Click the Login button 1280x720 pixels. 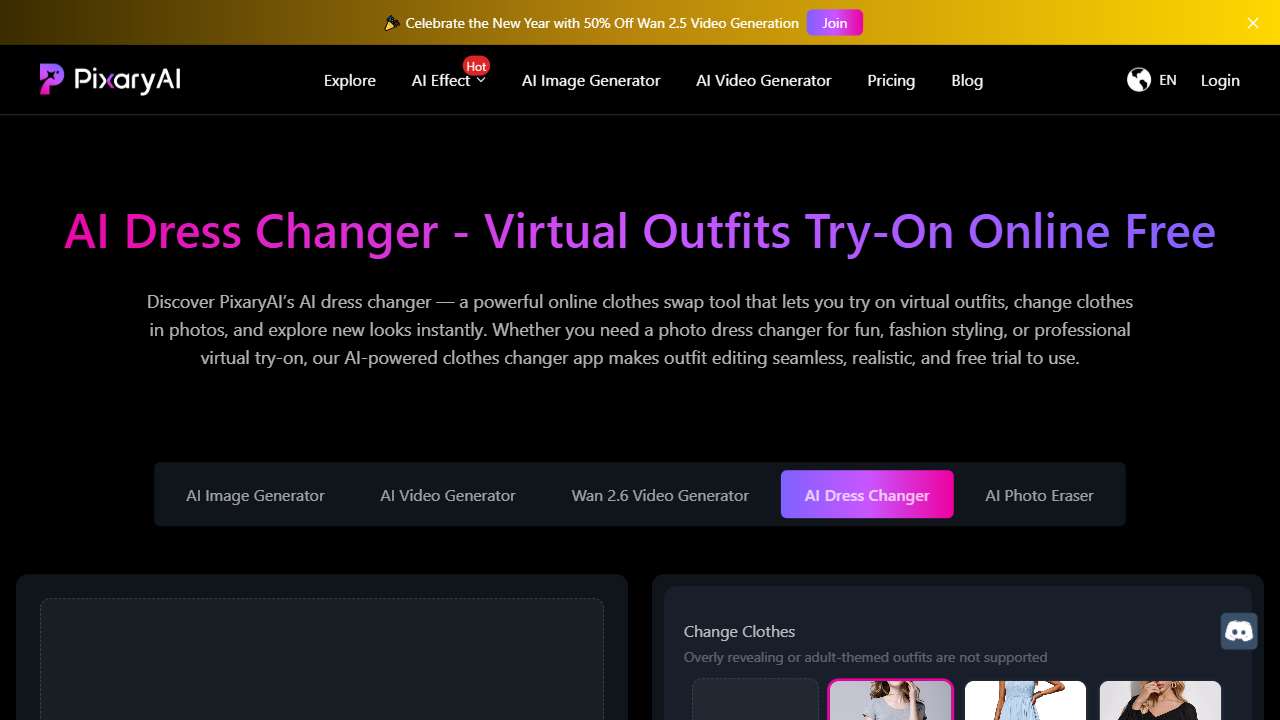[x=1220, y=81]
